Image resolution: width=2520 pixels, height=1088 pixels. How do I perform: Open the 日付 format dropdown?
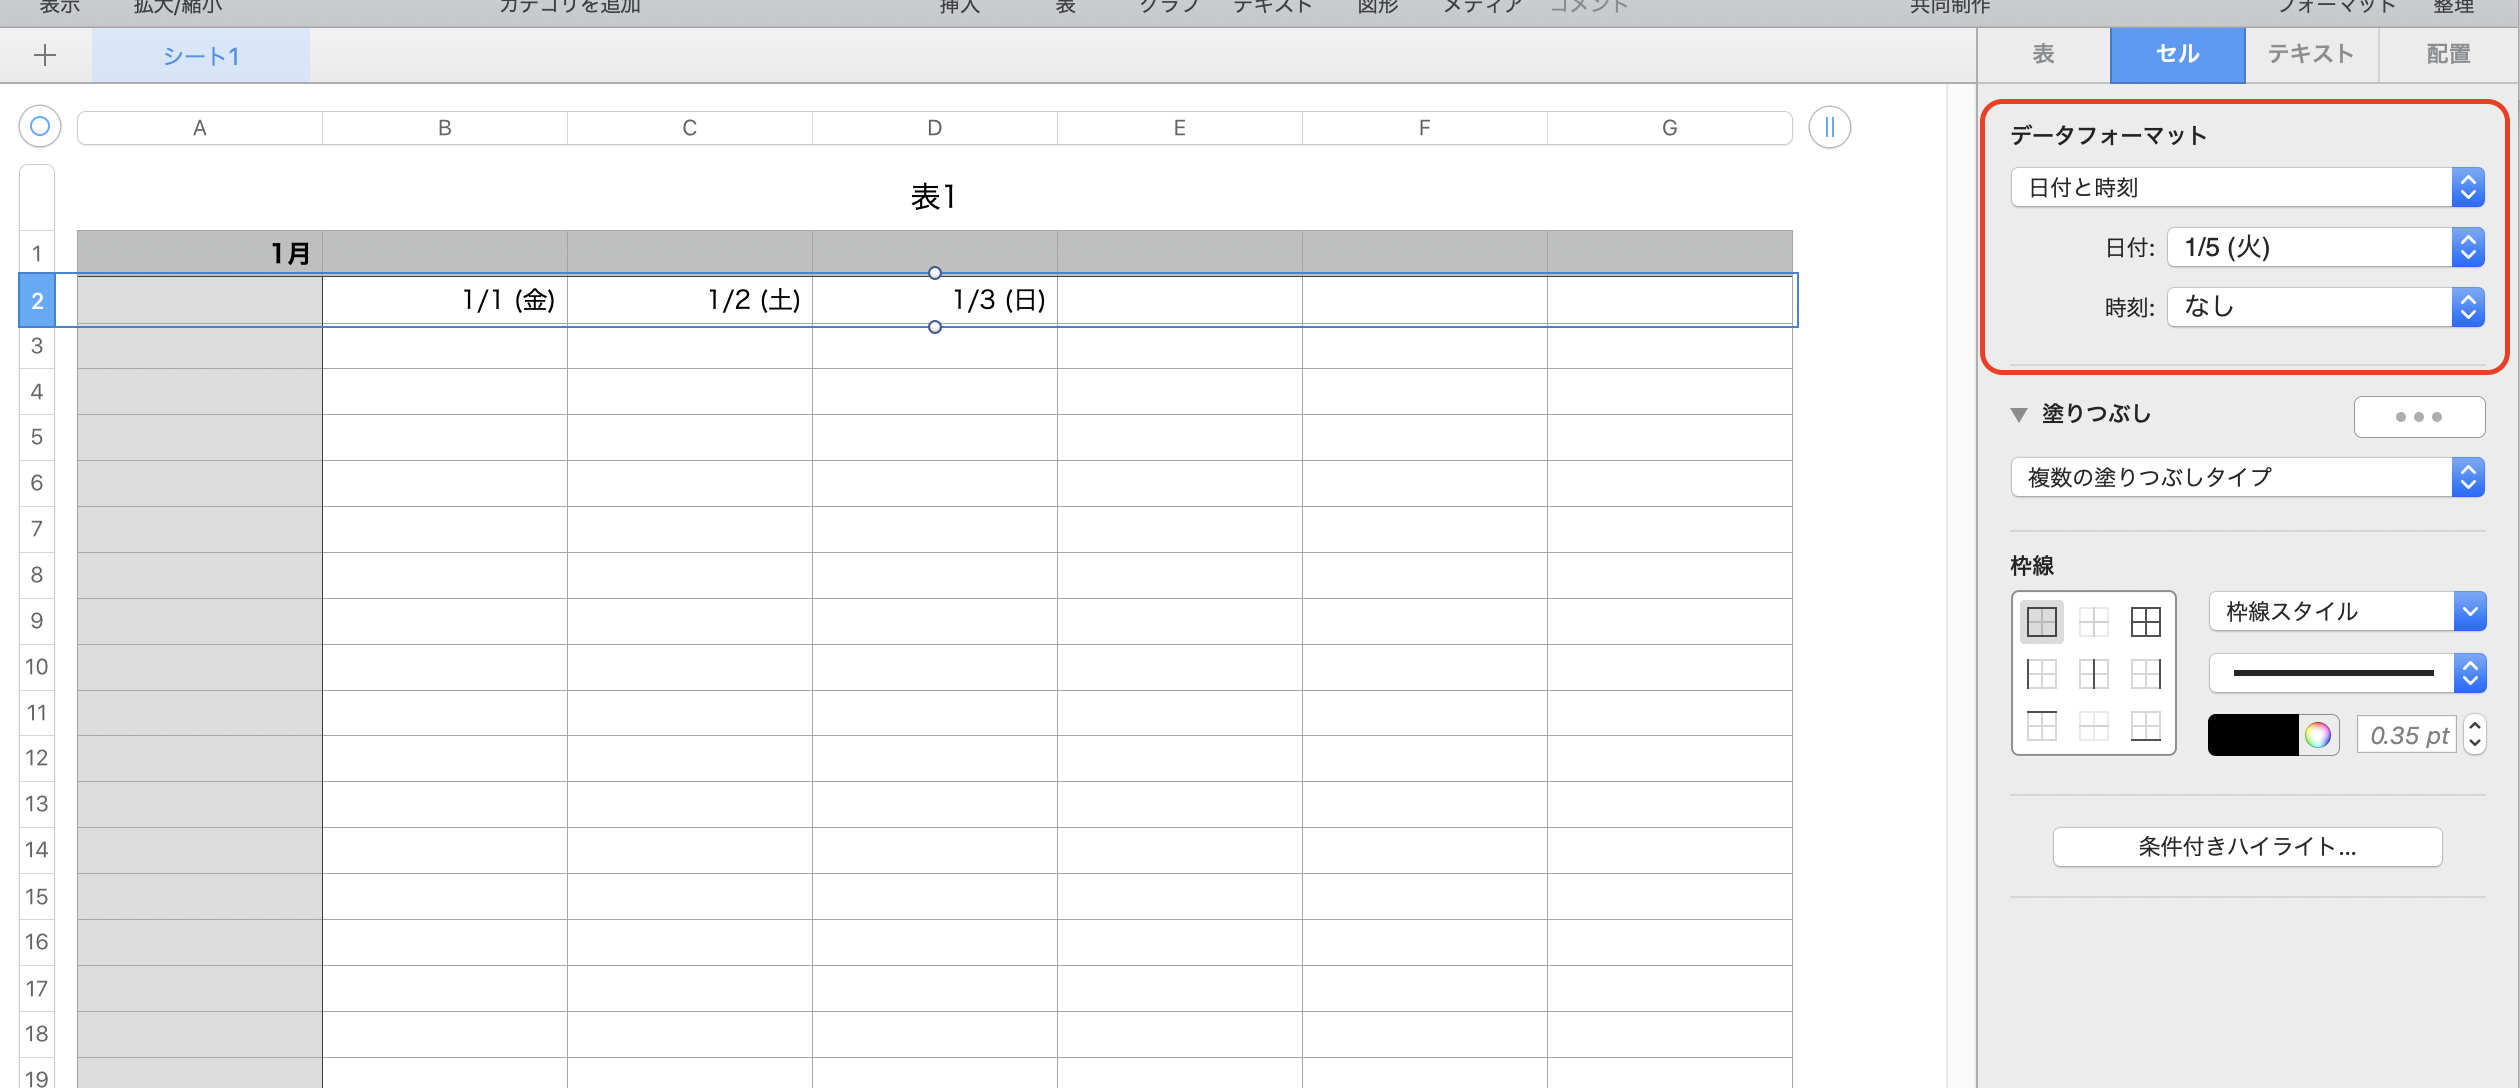[x=2325, y=247]
